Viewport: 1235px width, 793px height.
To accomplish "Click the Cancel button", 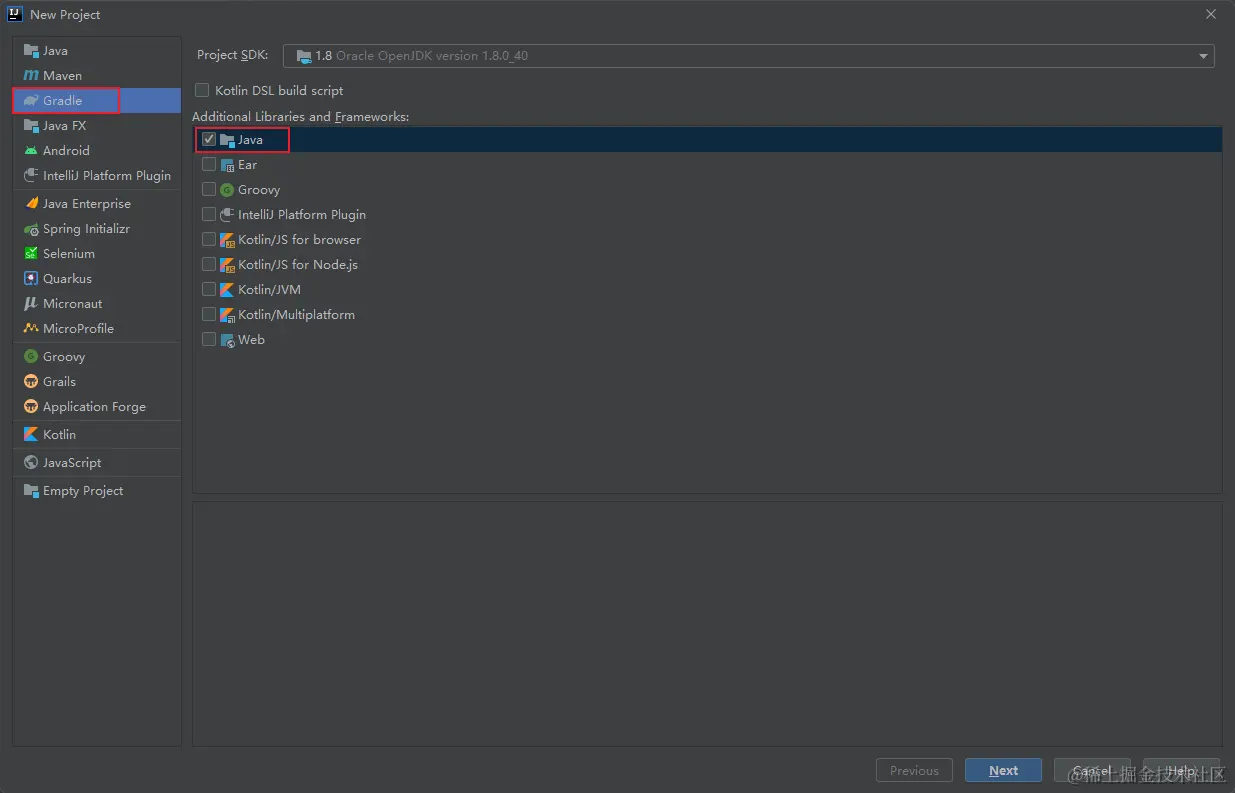I will coord(1092,770).
